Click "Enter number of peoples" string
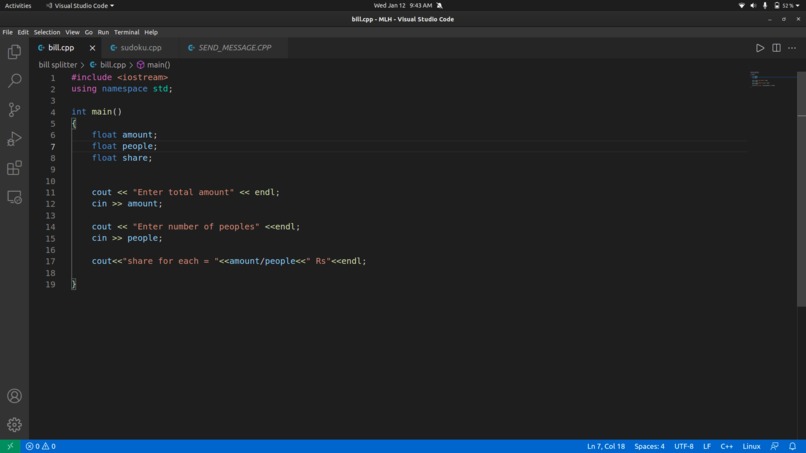The width and height of the screenshot is (806, 453). (x=196, y=227)
